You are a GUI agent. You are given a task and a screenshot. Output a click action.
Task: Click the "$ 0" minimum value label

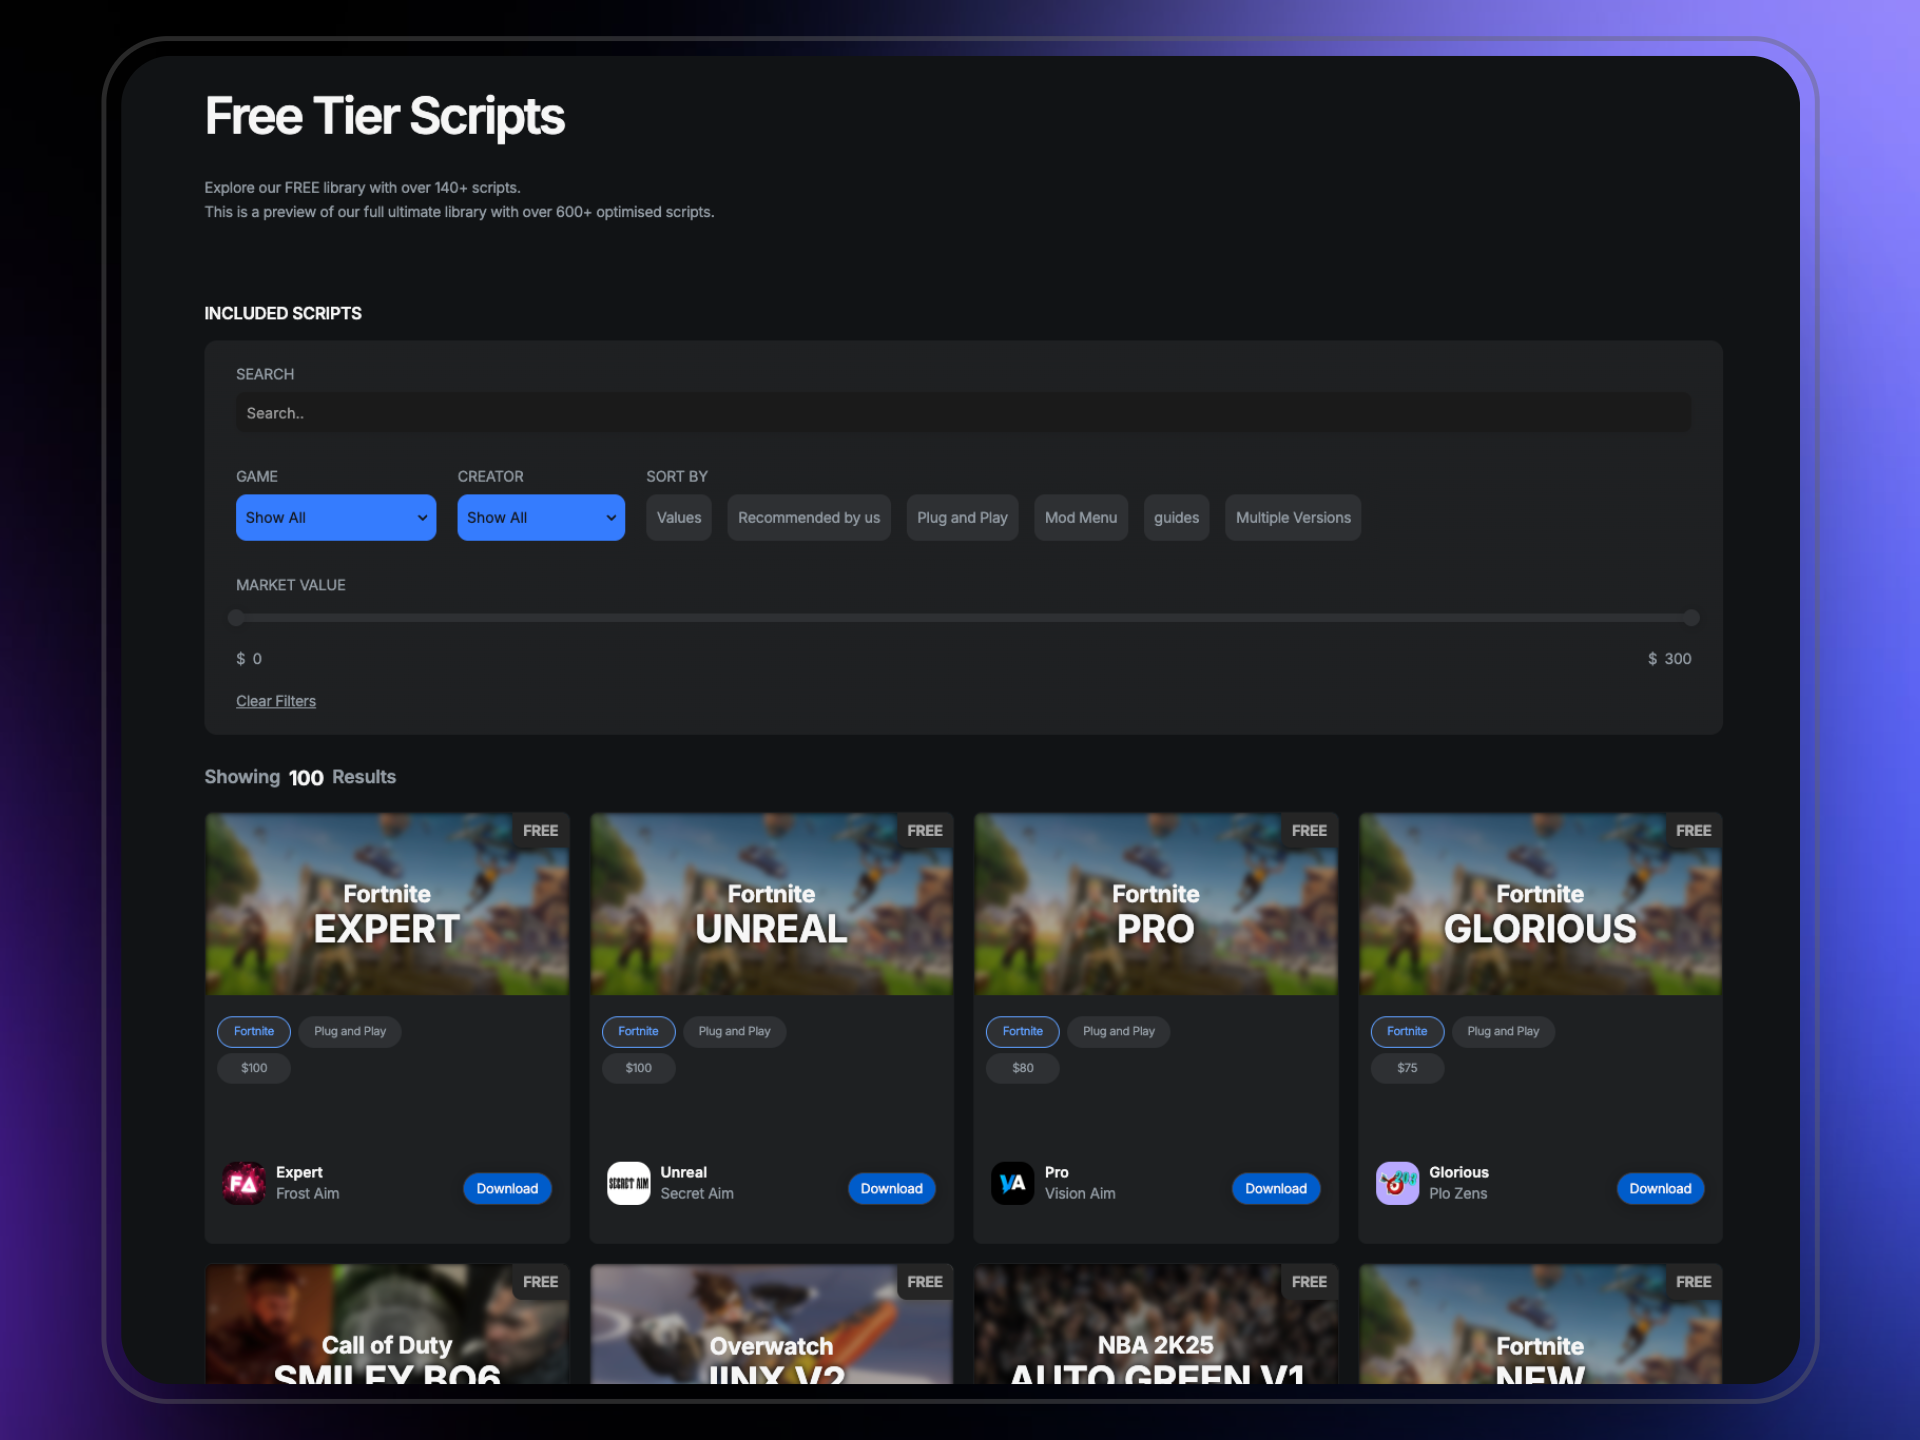point(249,659)
